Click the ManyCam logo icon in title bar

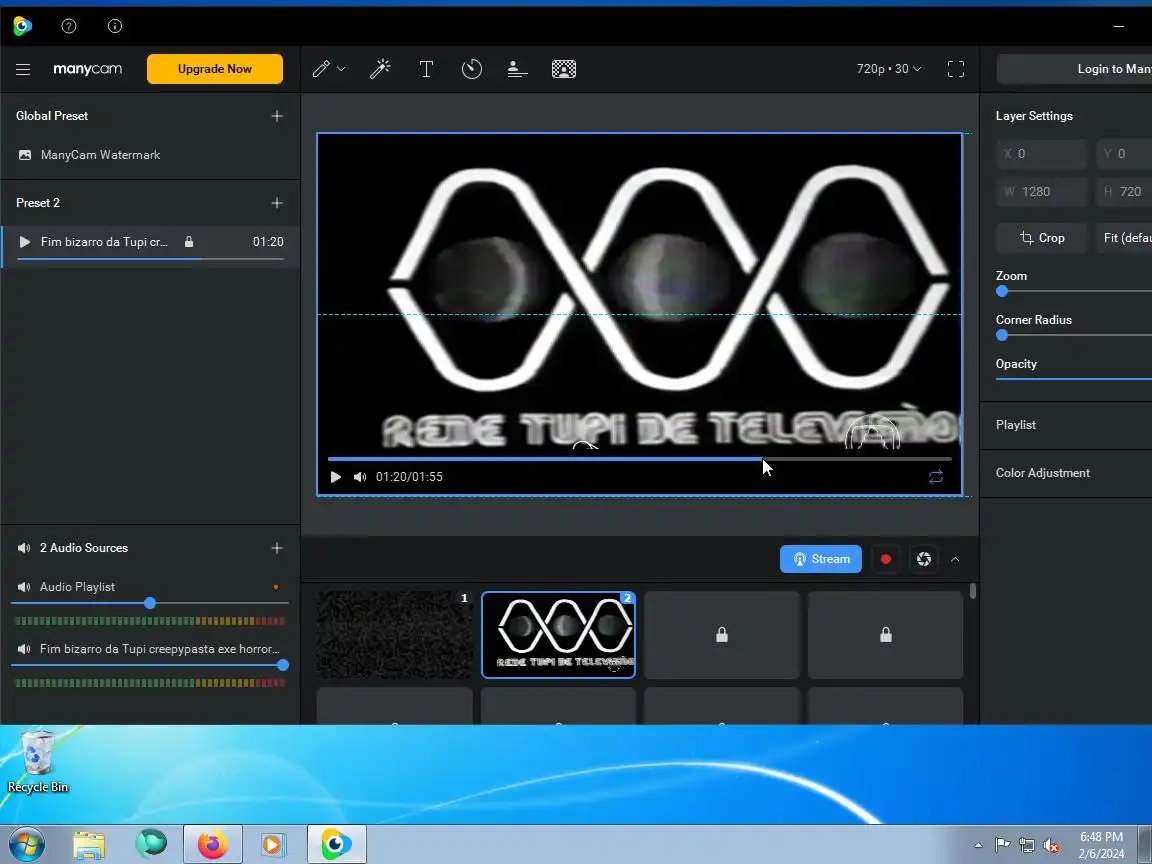pyautogui.click(x=23, y=26)
